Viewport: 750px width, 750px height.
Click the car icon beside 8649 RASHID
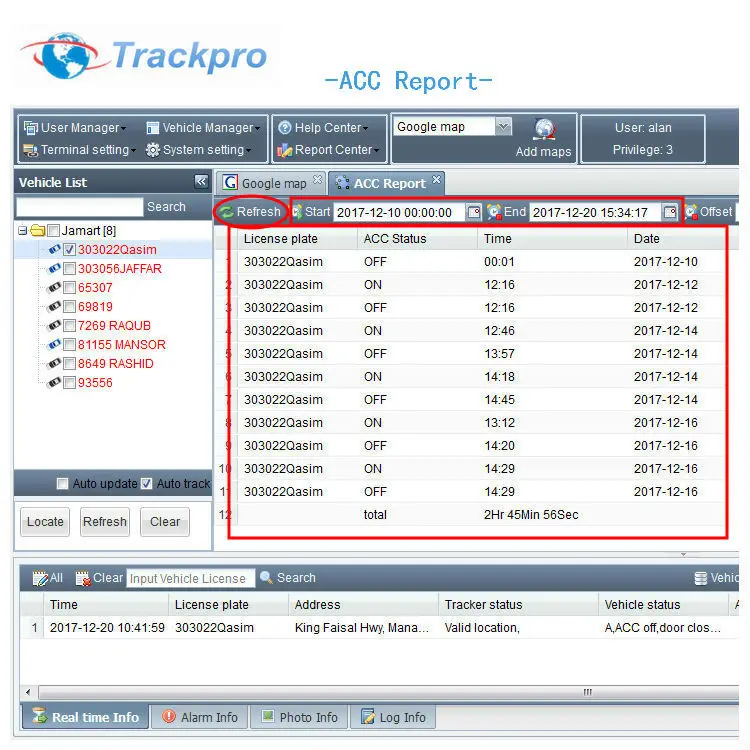tap(54, 363)
